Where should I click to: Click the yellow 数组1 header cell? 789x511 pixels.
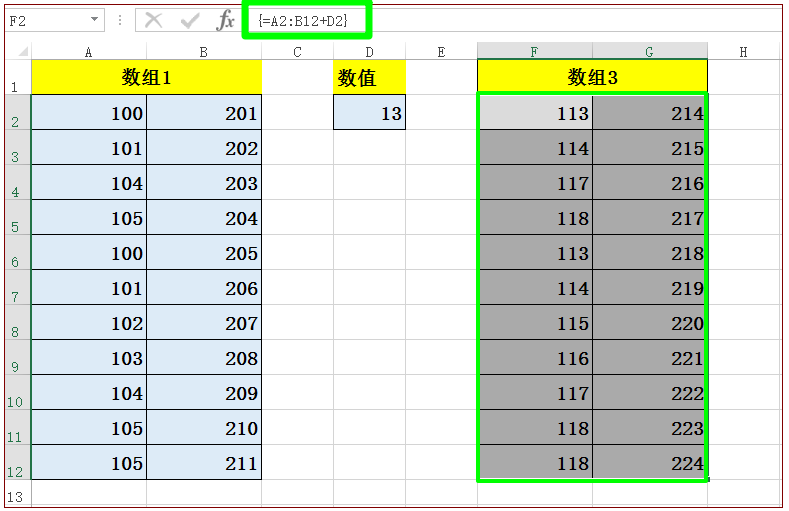point(146,77)
